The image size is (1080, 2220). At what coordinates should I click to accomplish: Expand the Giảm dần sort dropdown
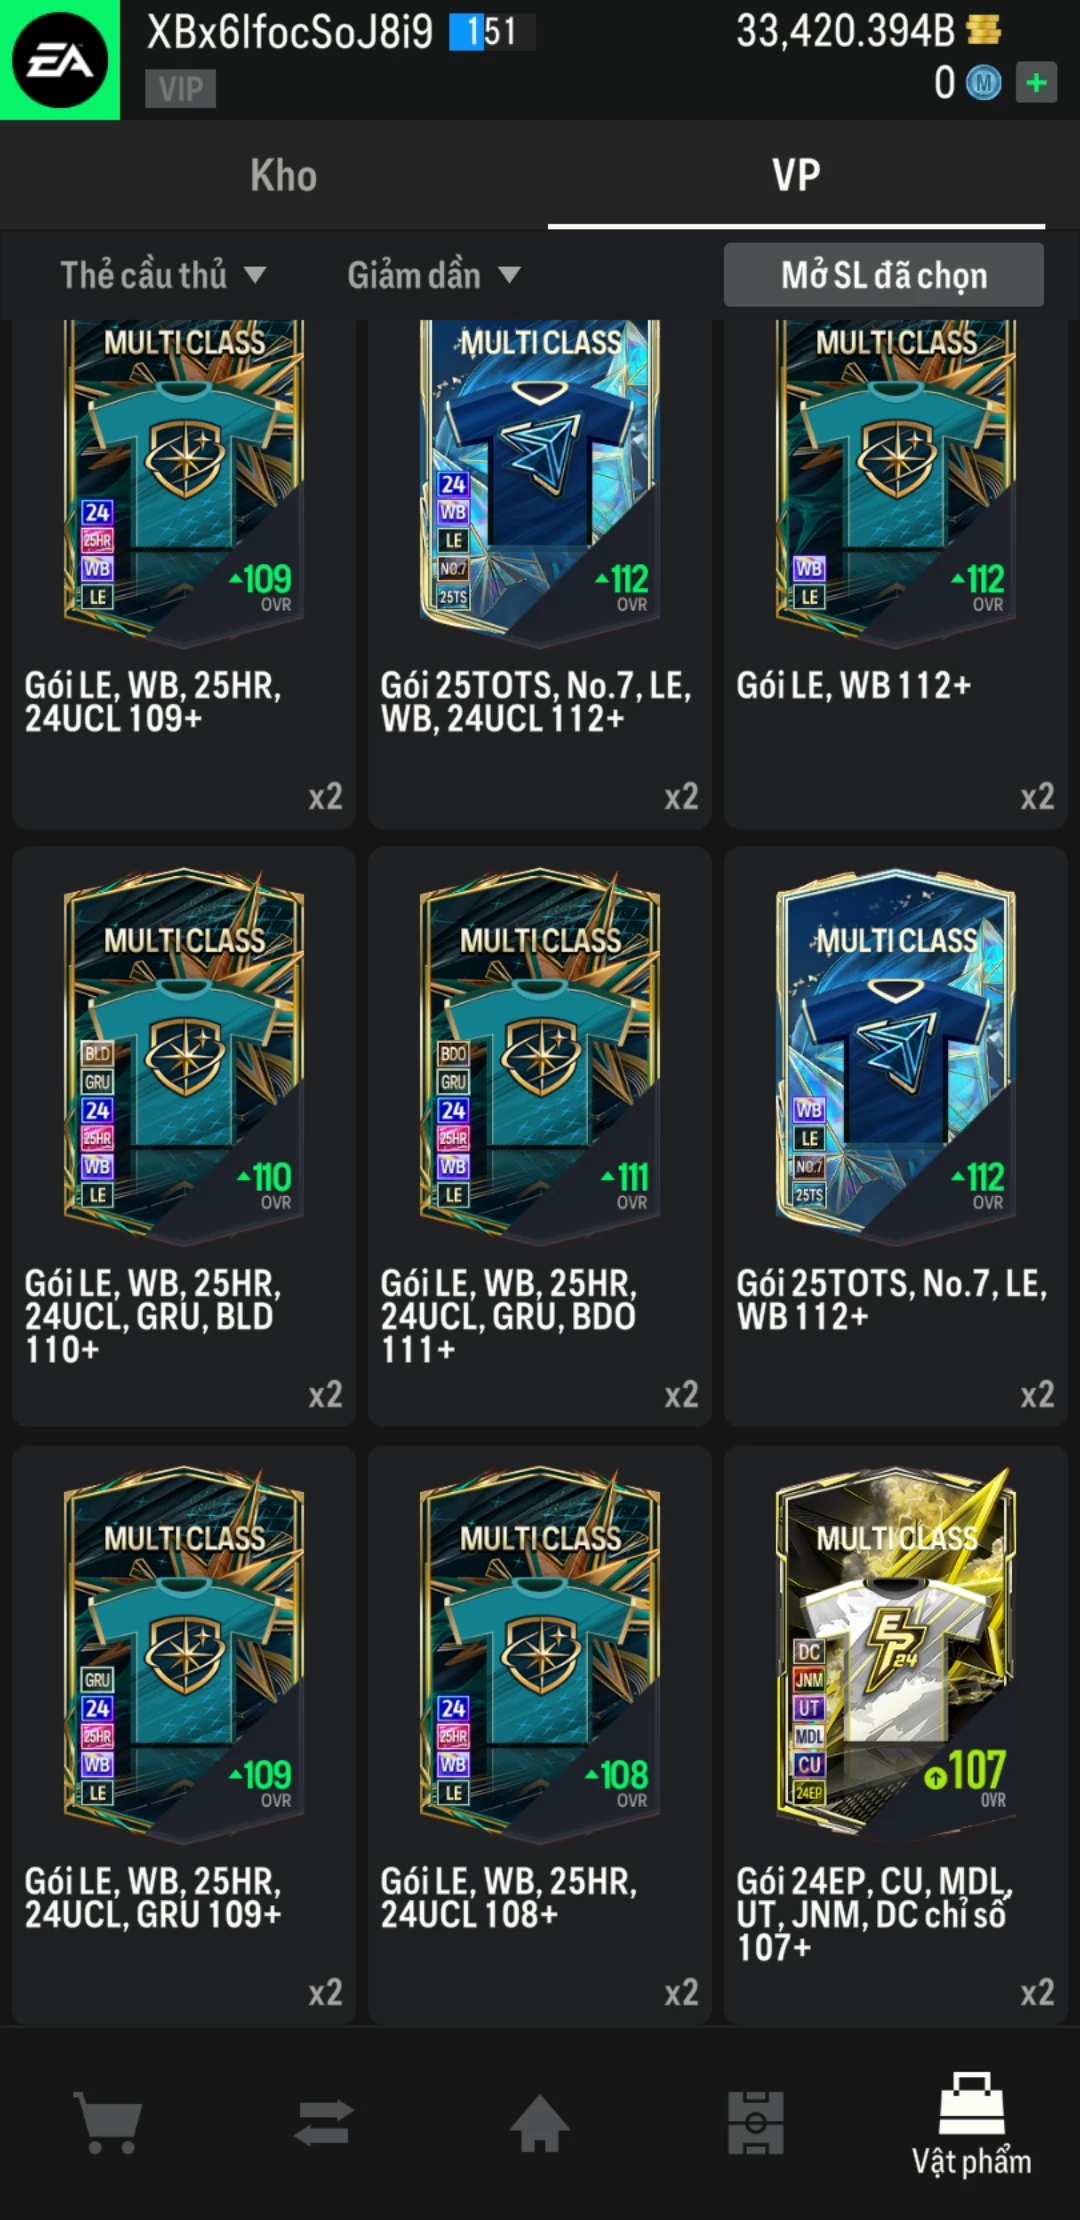434,275
